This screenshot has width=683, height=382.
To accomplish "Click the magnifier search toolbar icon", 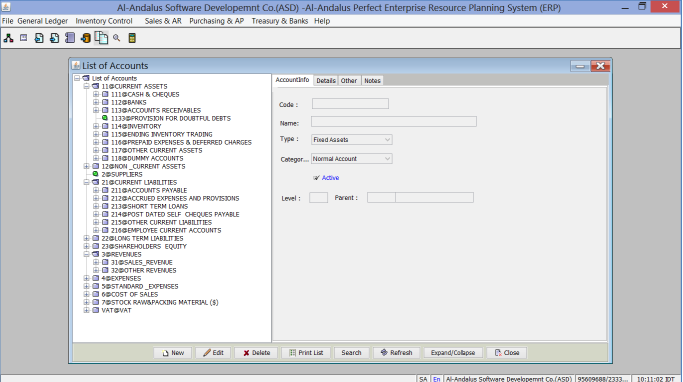I will 116,38.
